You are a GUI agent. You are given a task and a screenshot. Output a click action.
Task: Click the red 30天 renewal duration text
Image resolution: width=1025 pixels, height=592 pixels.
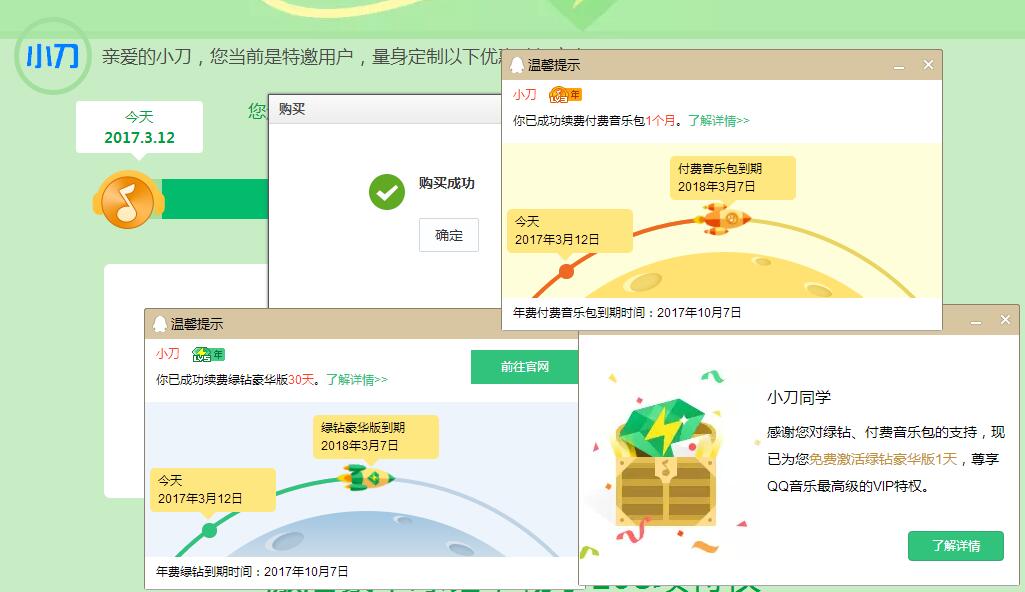pyautogui.click(x=301, y=380)
